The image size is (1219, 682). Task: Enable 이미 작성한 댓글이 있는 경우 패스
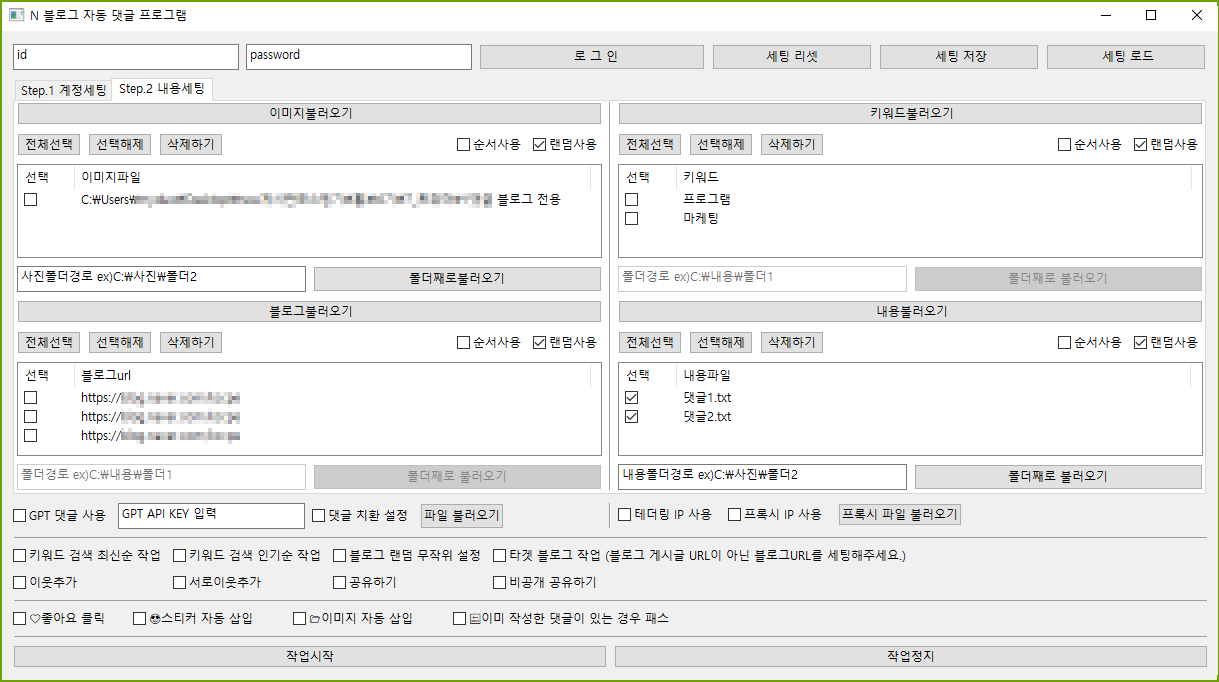[x=459, y=618]
